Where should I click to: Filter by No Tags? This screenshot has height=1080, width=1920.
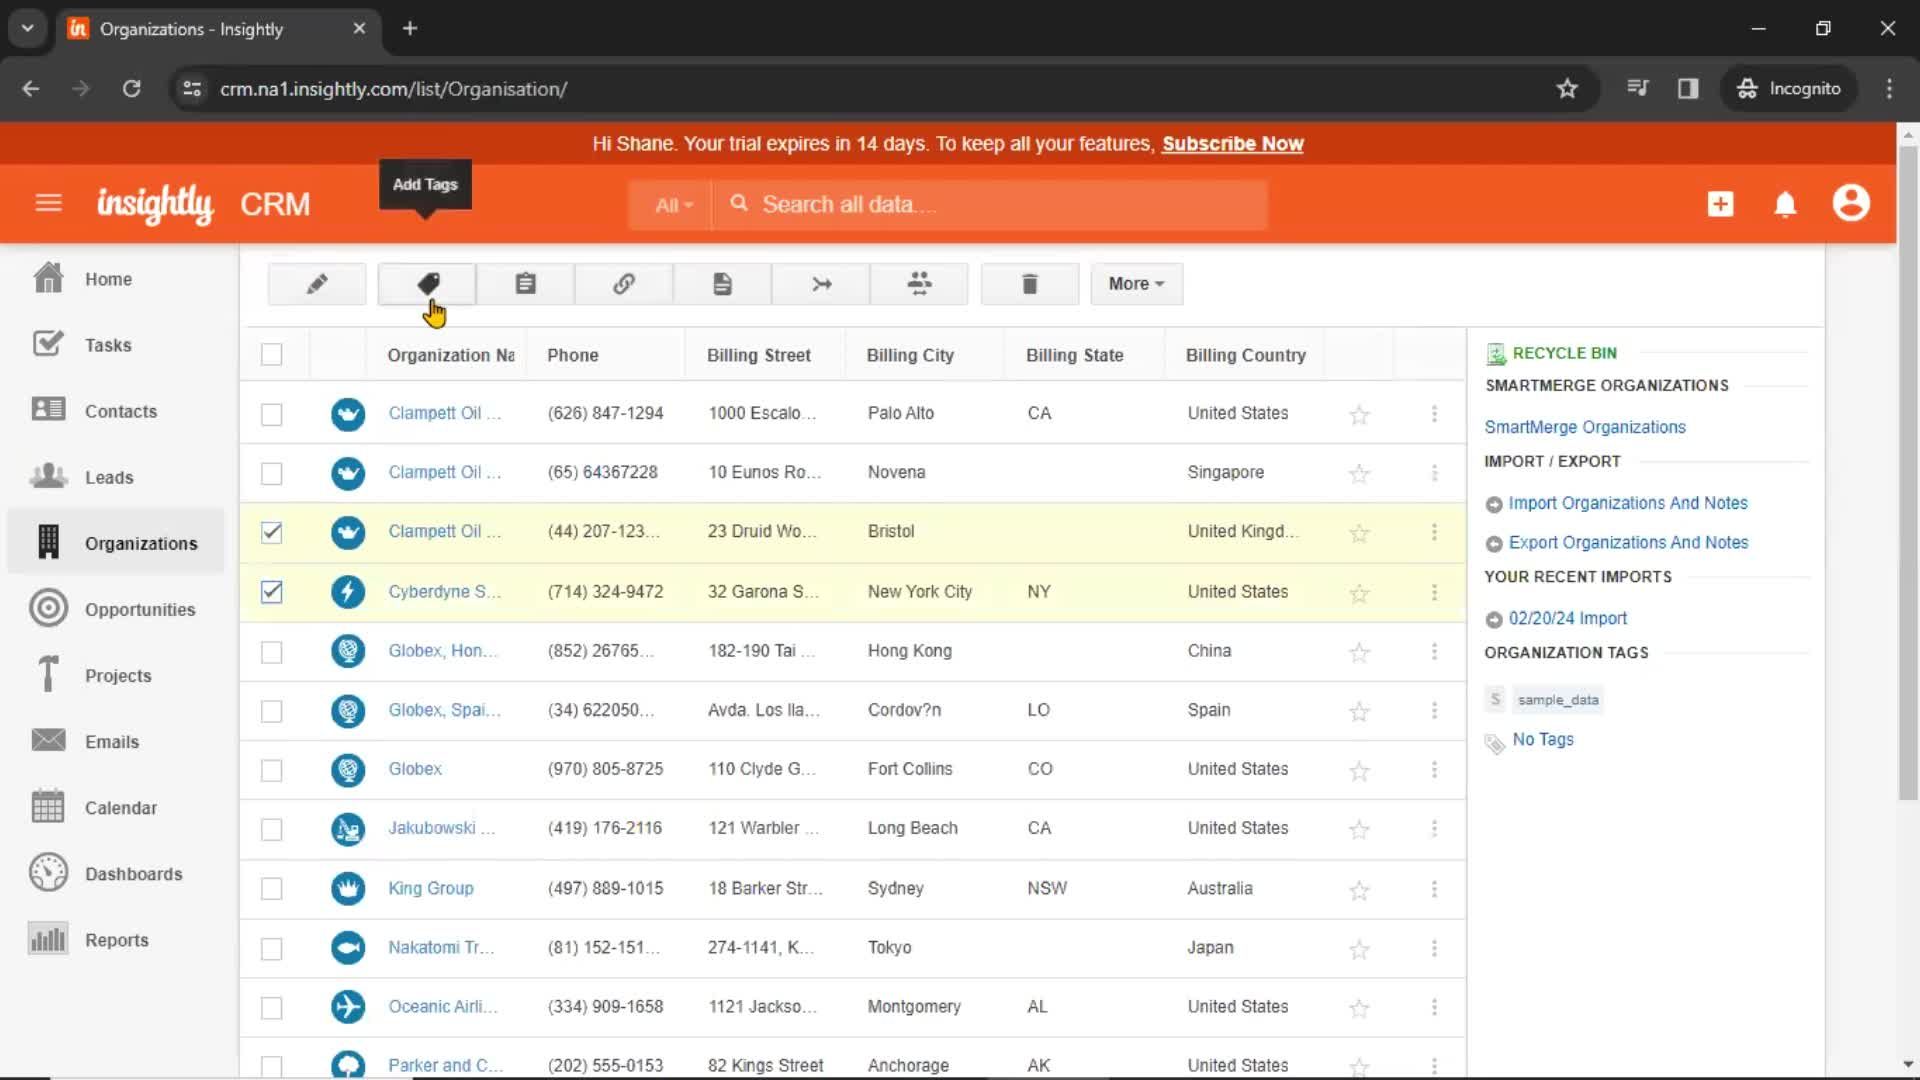pos(1542,739)
